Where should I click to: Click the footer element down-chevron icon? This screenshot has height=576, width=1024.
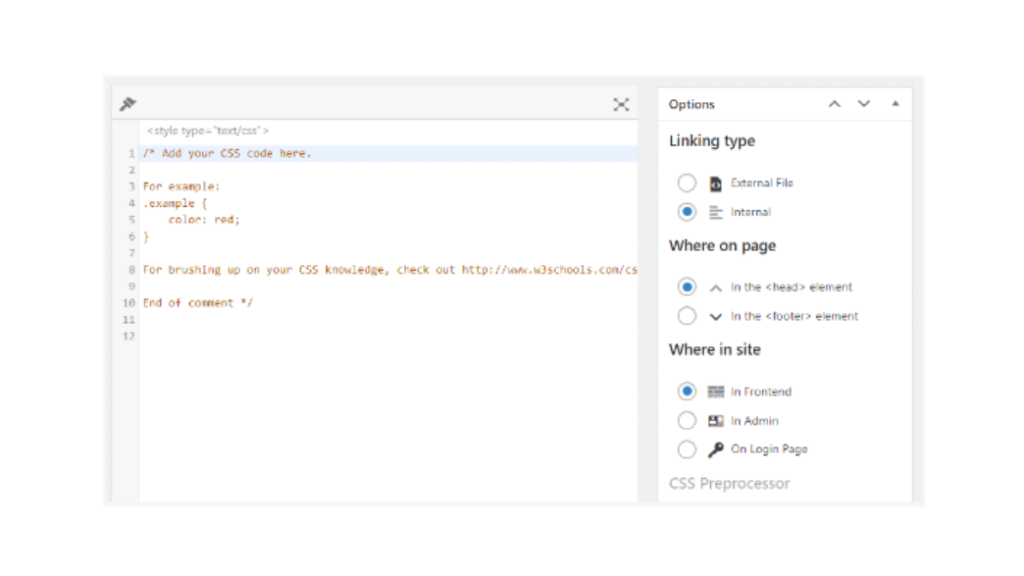coord(716,317)
